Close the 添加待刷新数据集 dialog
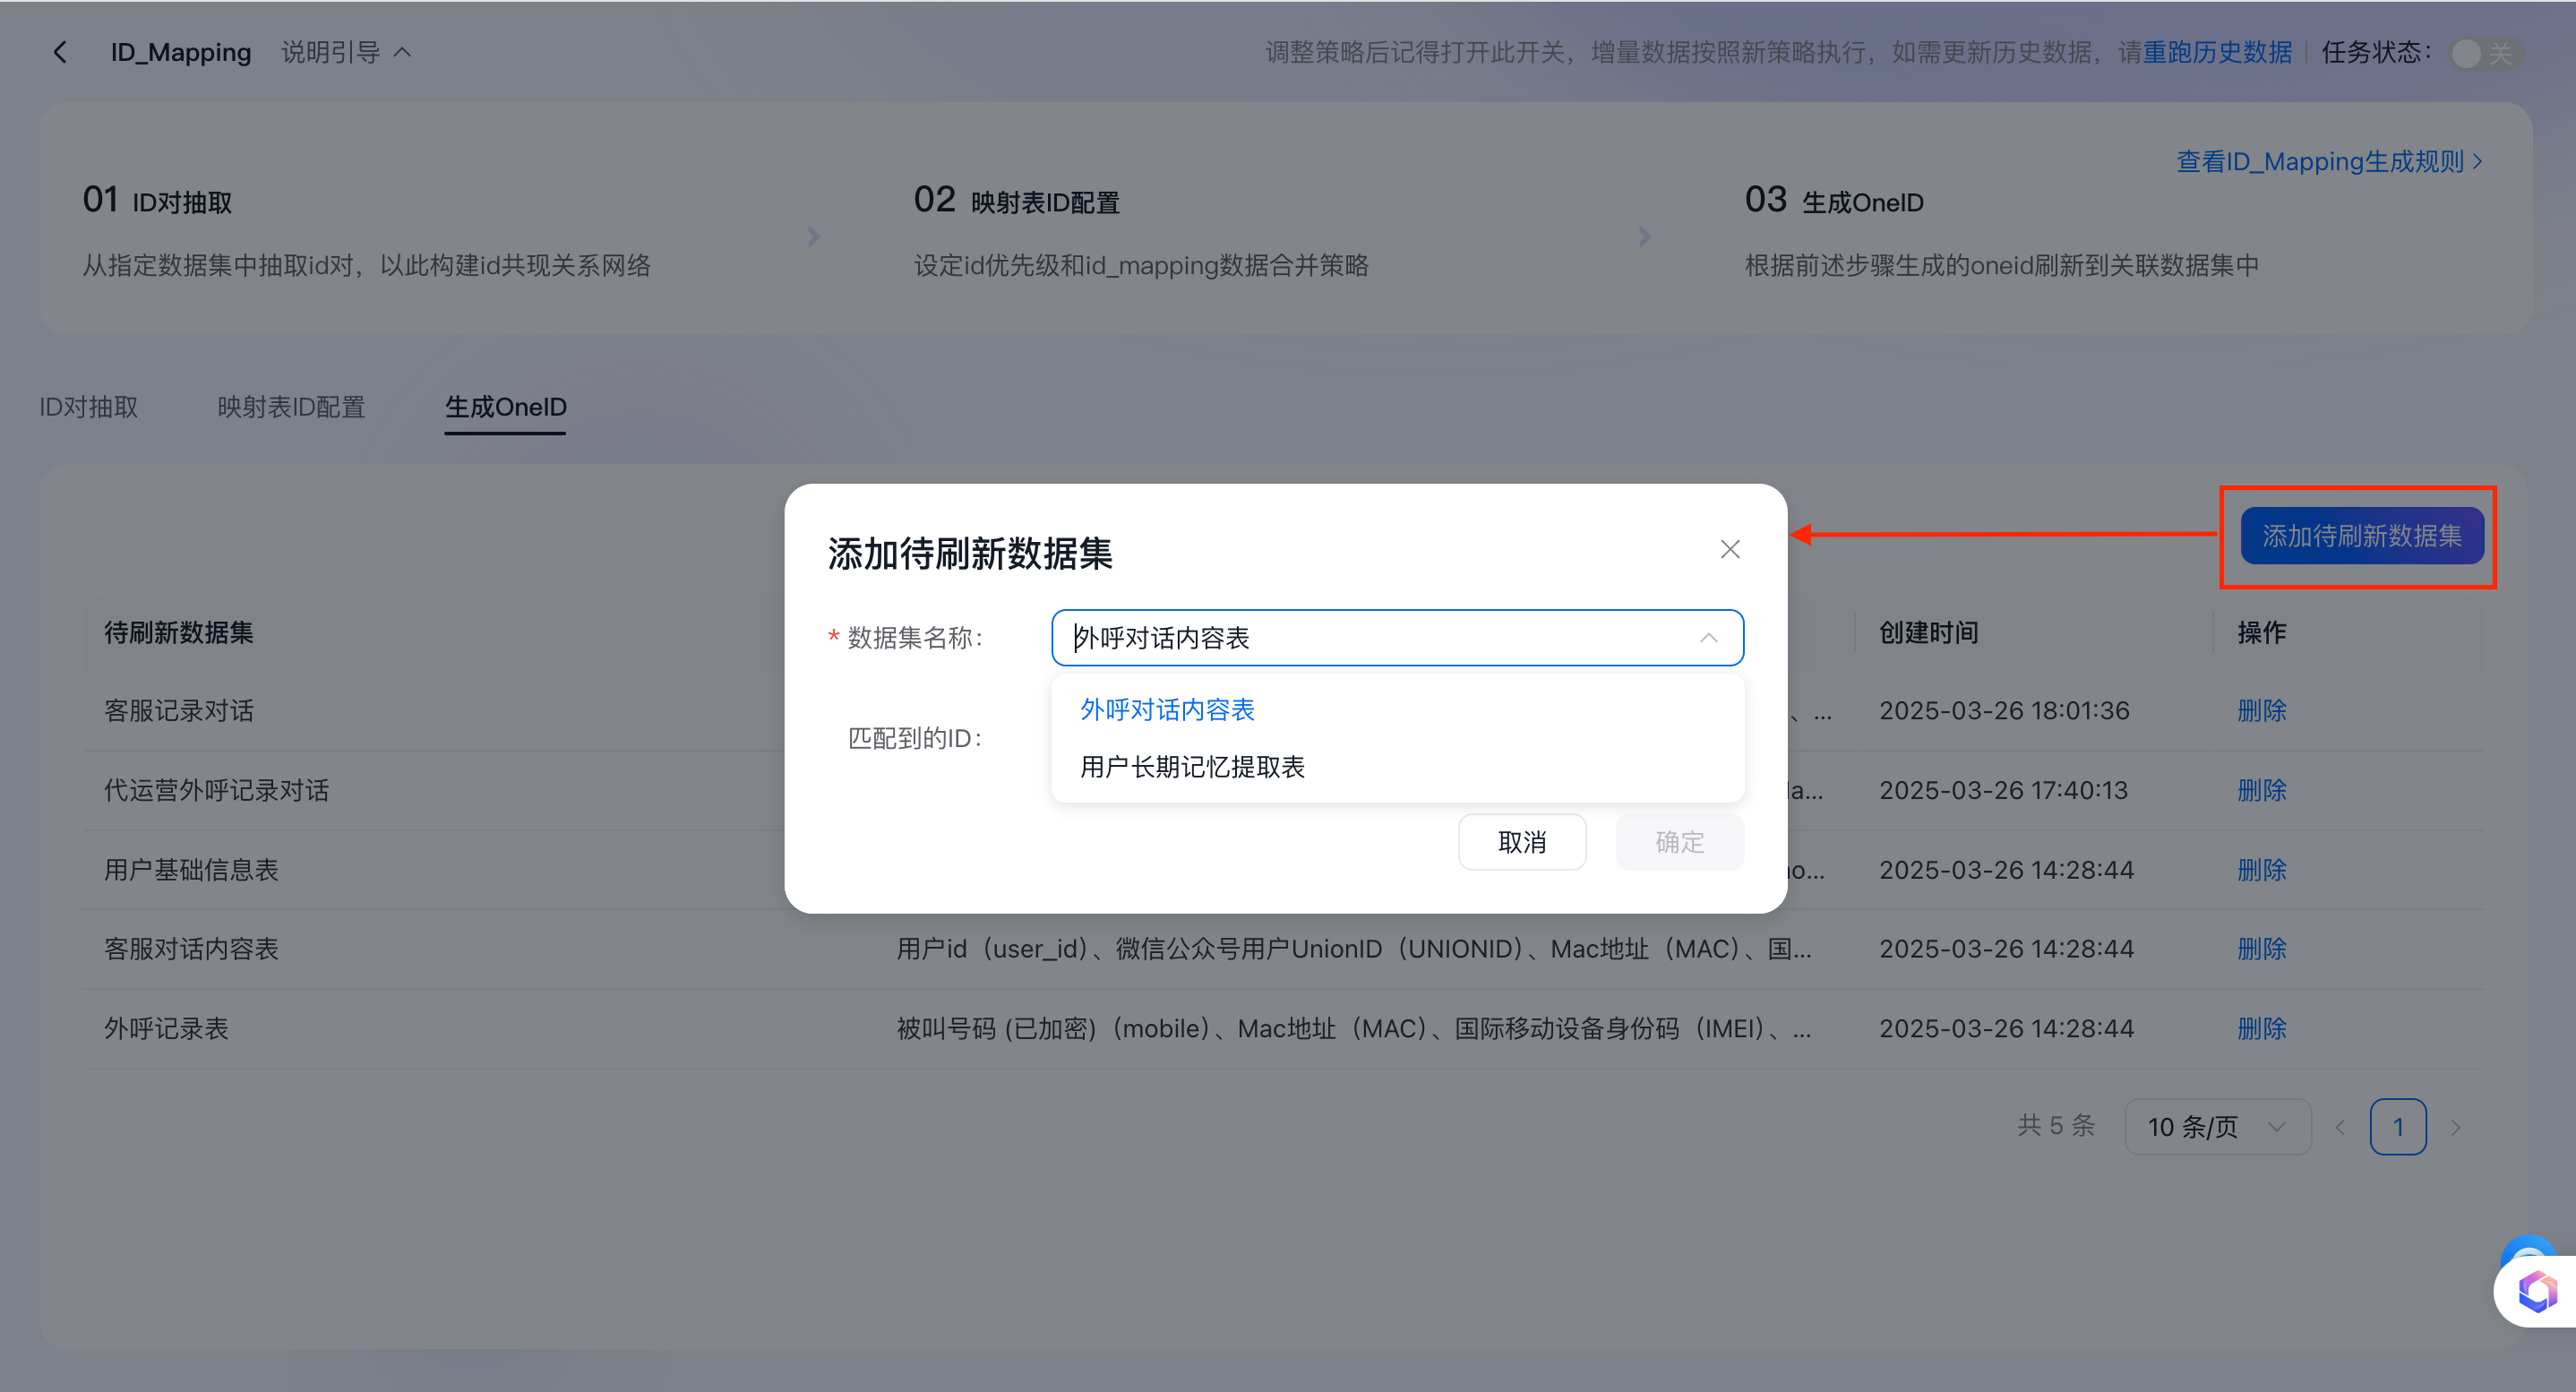Screen dimensions: 2576x1392 coord(1729,548)
